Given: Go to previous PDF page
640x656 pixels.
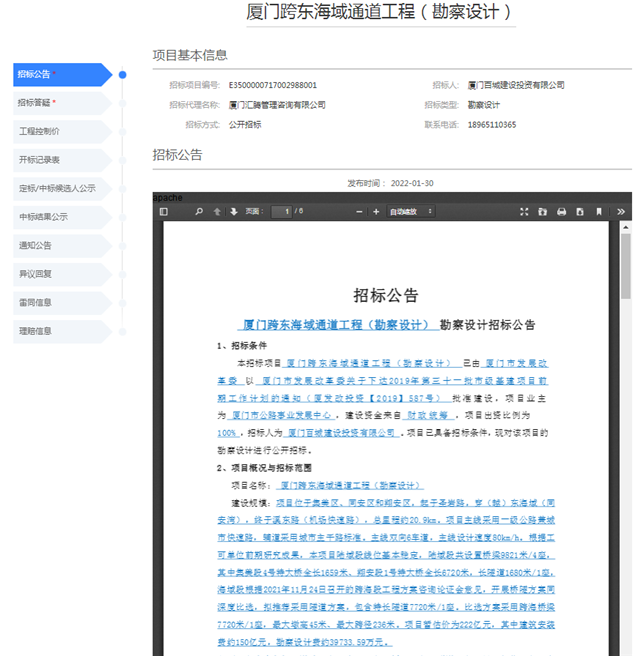Looking at the screenshot, I should click(x=217, y=212).
